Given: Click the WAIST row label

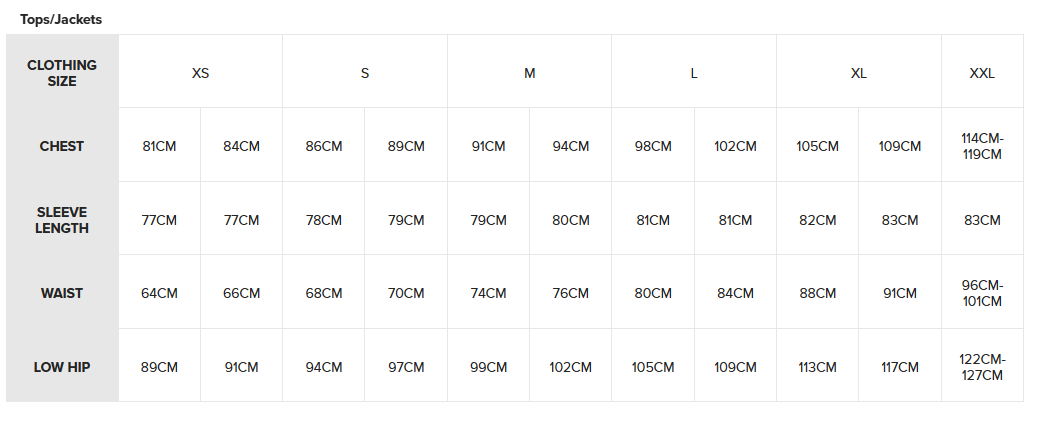Looking at the screenshot, I should click(x=62, y=293).
